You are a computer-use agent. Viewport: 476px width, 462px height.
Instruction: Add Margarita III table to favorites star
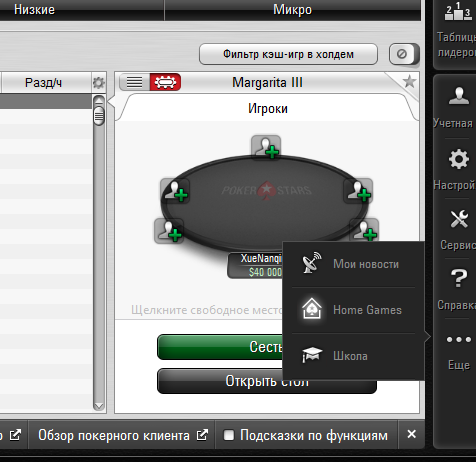pyautogui.click(x=409, y=81)
